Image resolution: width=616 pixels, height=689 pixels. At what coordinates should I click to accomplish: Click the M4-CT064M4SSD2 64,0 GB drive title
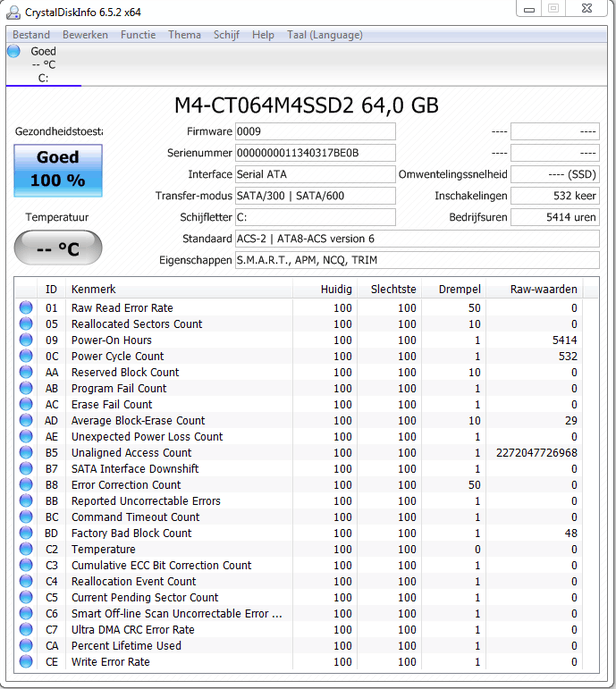[306, 105]
